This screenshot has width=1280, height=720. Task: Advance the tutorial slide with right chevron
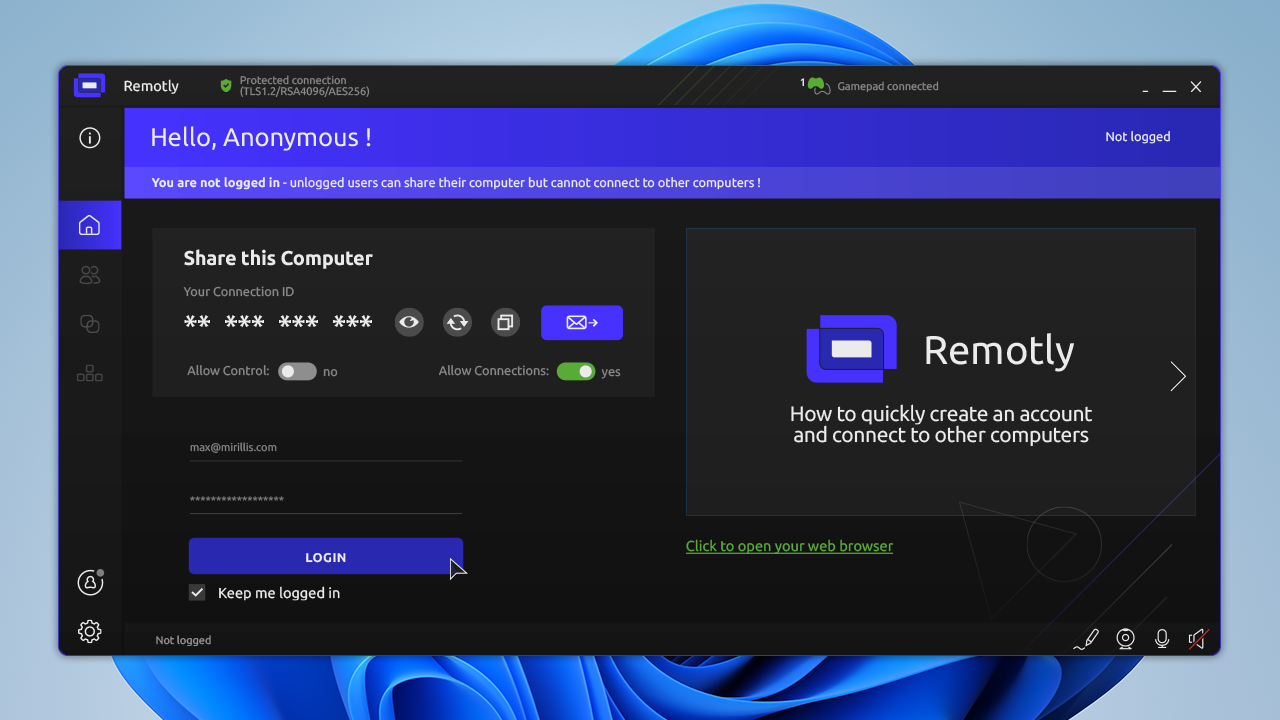pyautogui.click(x=1178, y=376)
